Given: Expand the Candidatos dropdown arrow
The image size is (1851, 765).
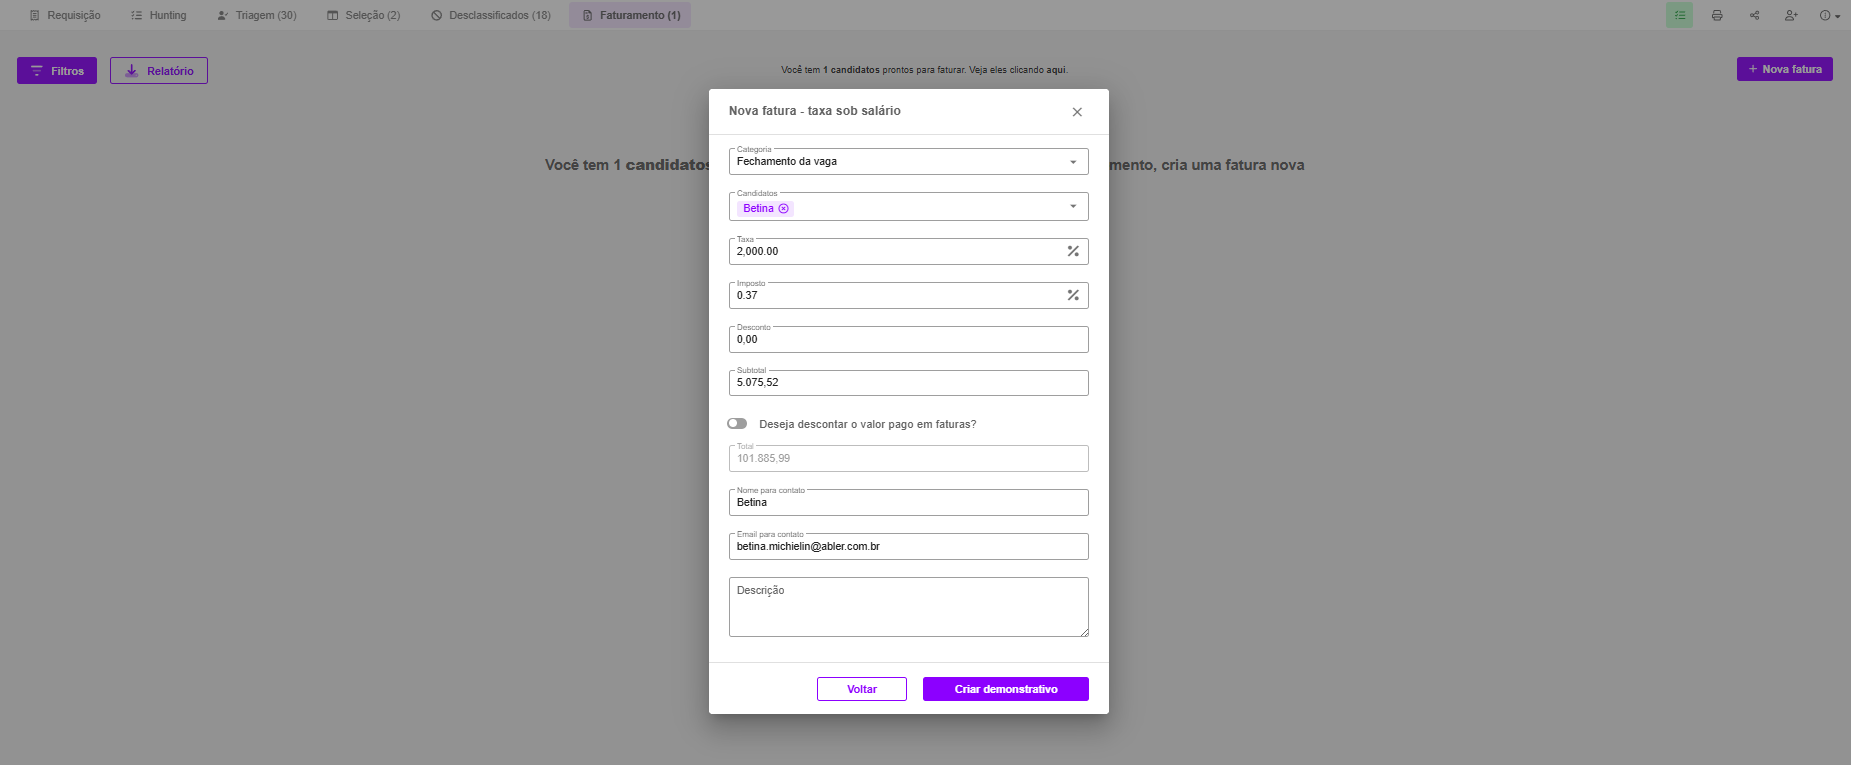Looking at the screenshot, I should tap(1073, 207).
